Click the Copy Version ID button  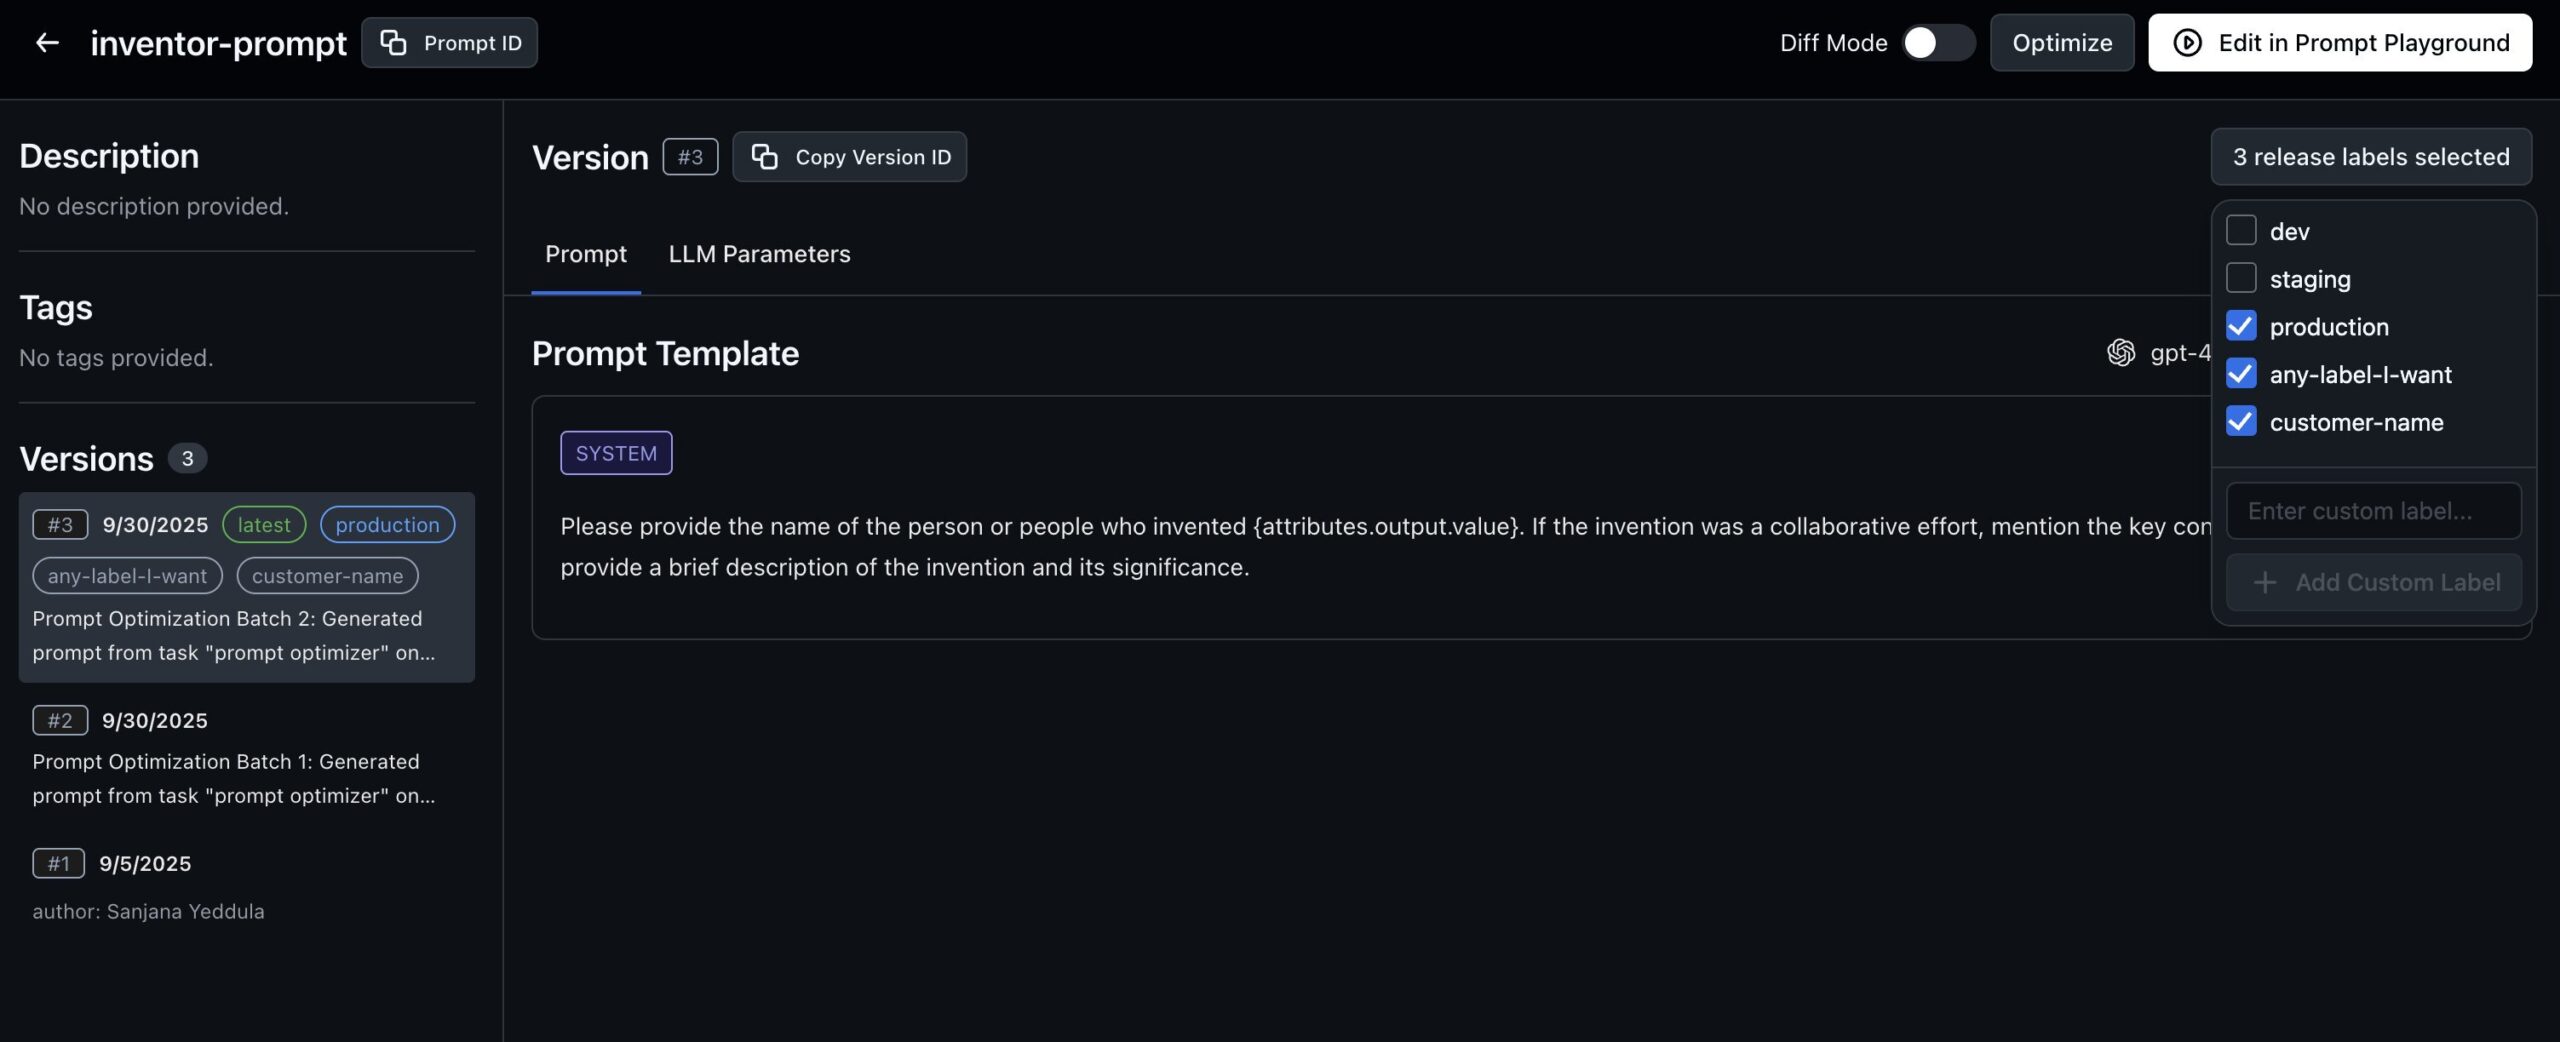click(x=850, y=157)
